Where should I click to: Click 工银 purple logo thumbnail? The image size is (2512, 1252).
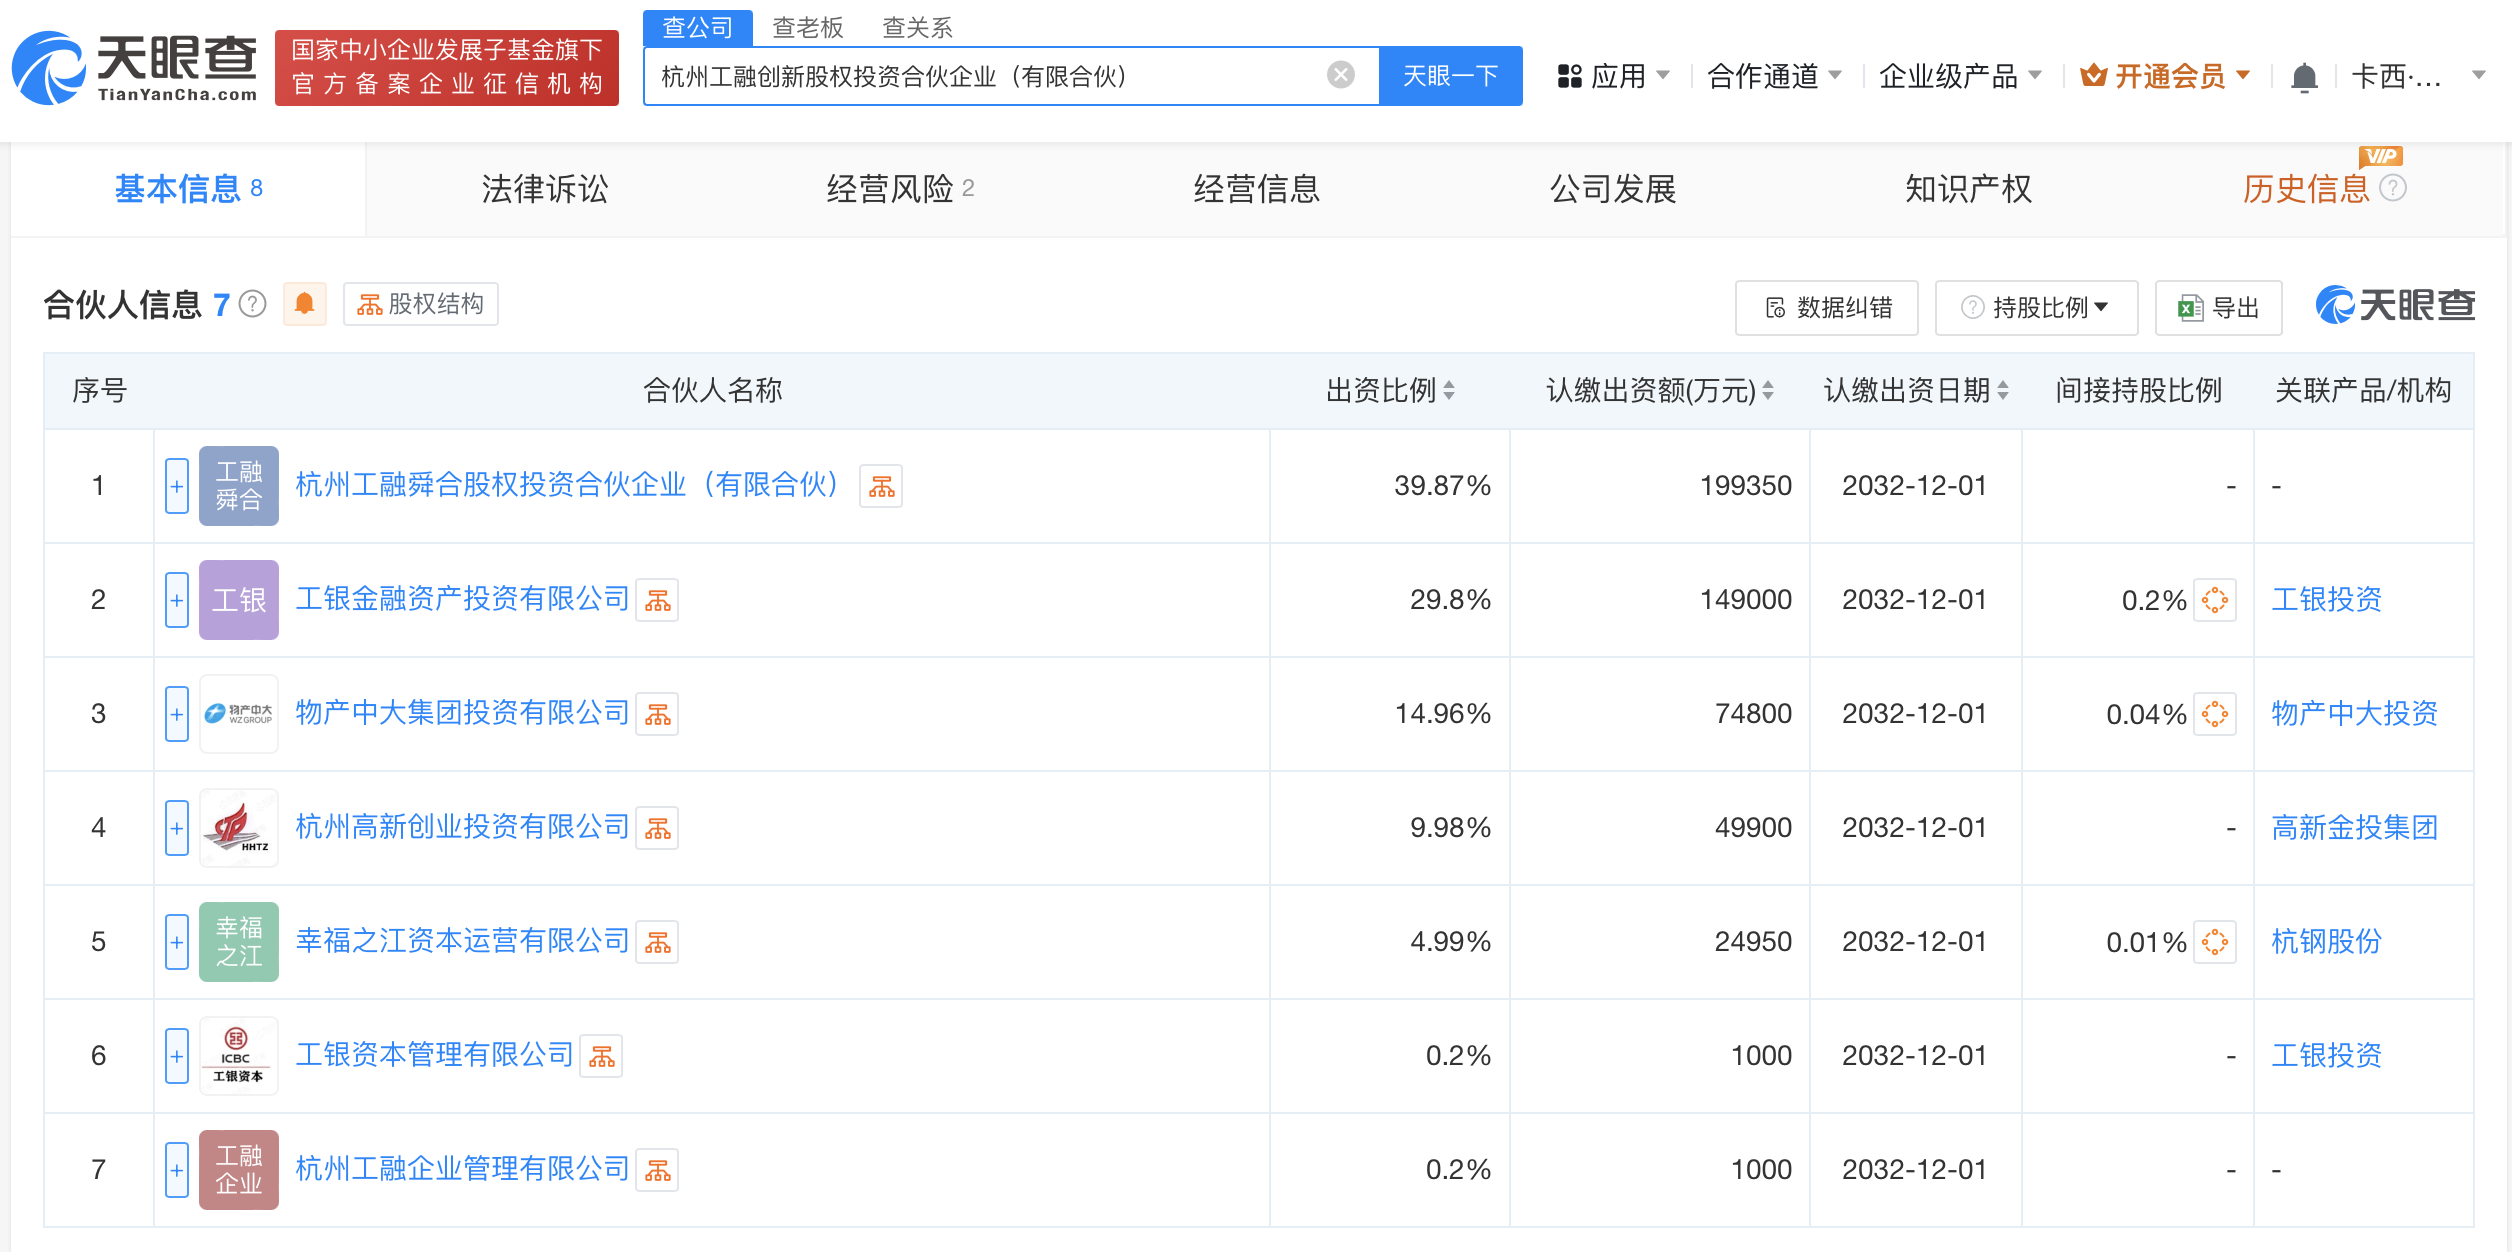pyautogui.click(x=239, y=600)
